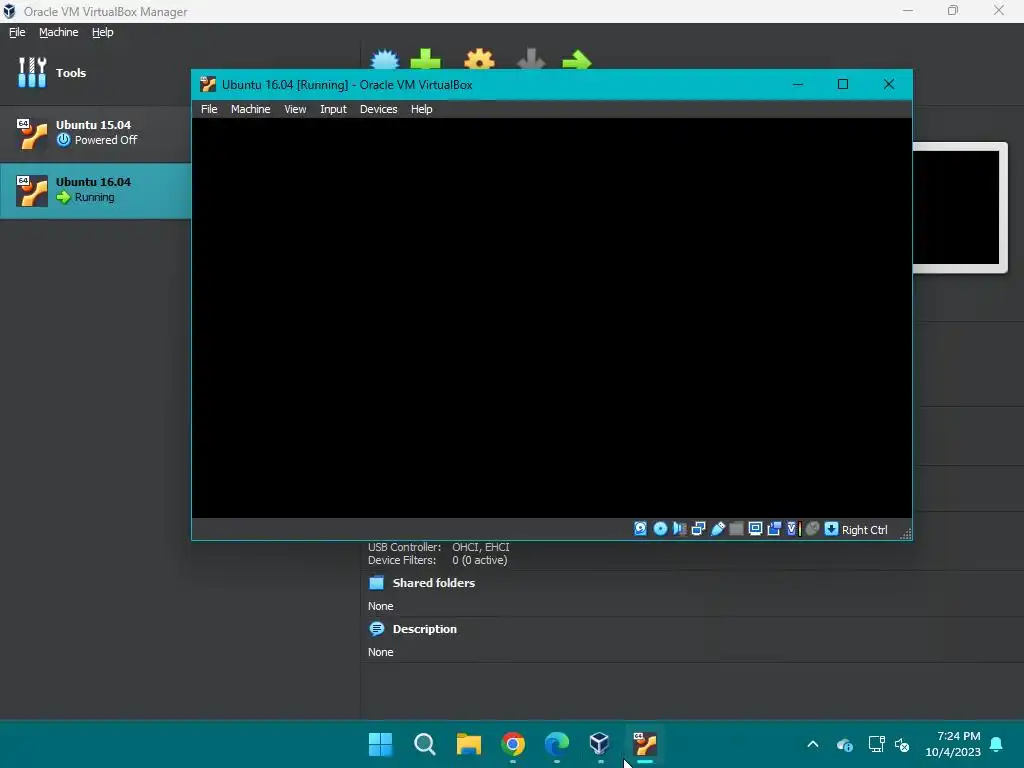Click Right Ctrl host key label
The width and height of the screenshot is (1024, 768).
tap(864, 530)
